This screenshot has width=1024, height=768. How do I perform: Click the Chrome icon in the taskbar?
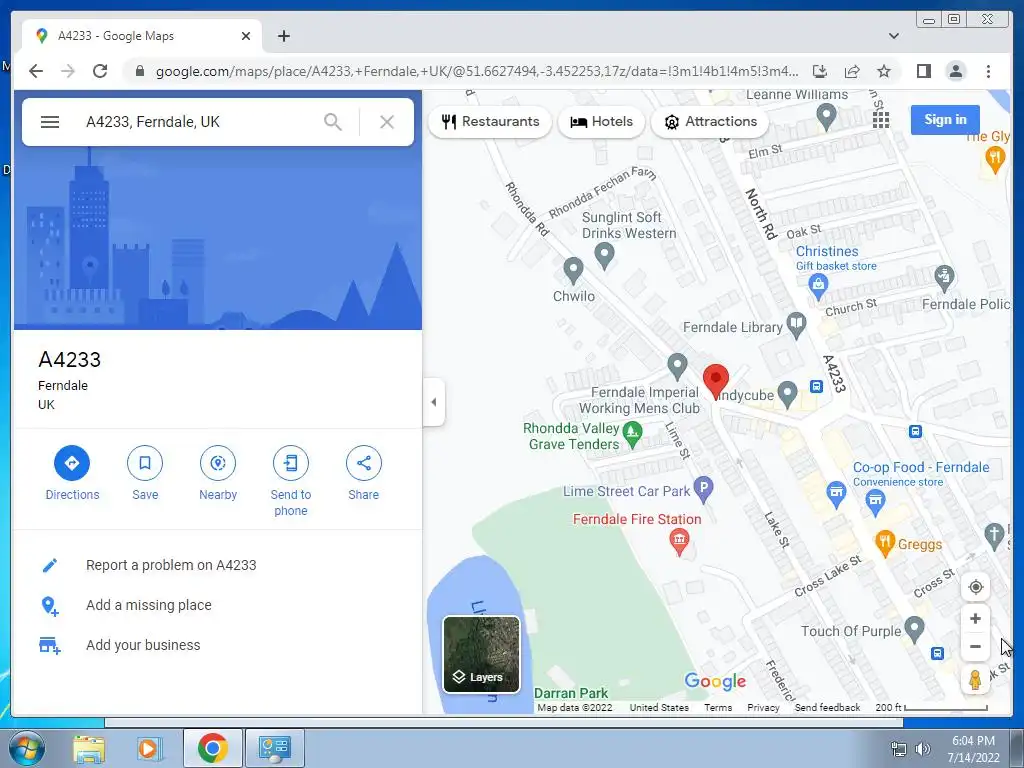click(x=212, y=748)
